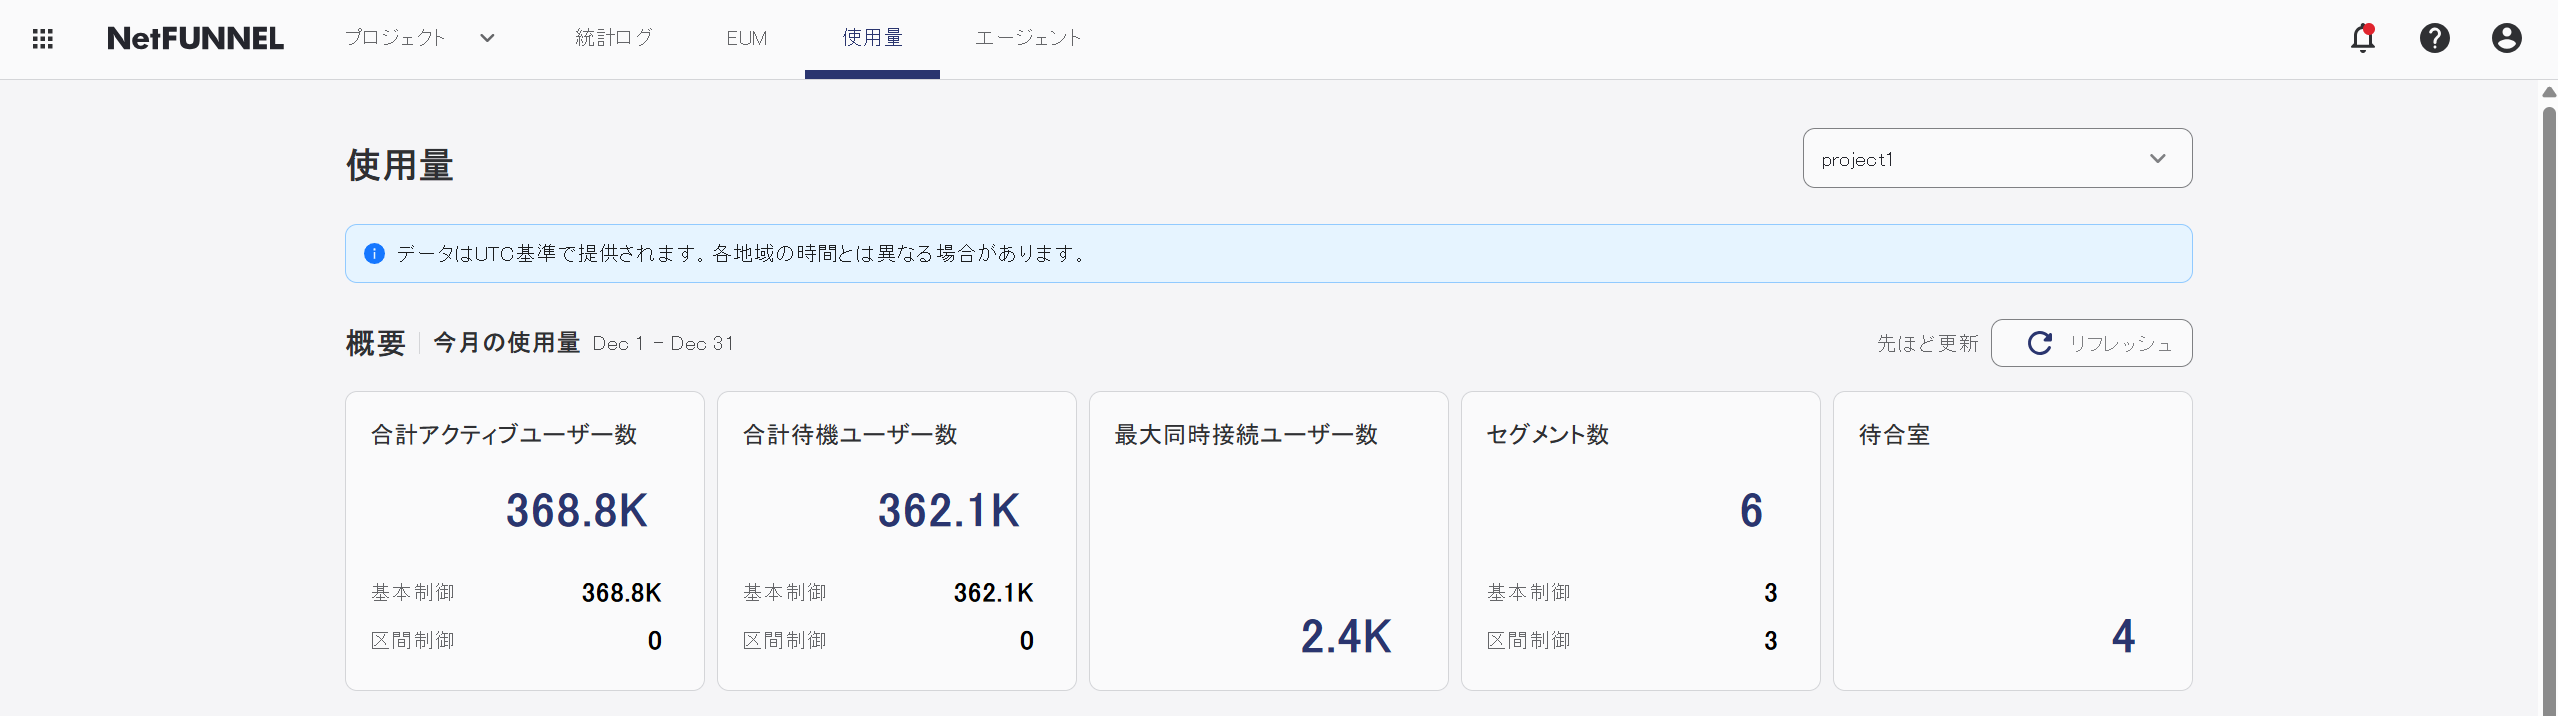Viewport: 2558px width, 716px height.
Task: Click the 待合室 card
Action: [2012, 540]
